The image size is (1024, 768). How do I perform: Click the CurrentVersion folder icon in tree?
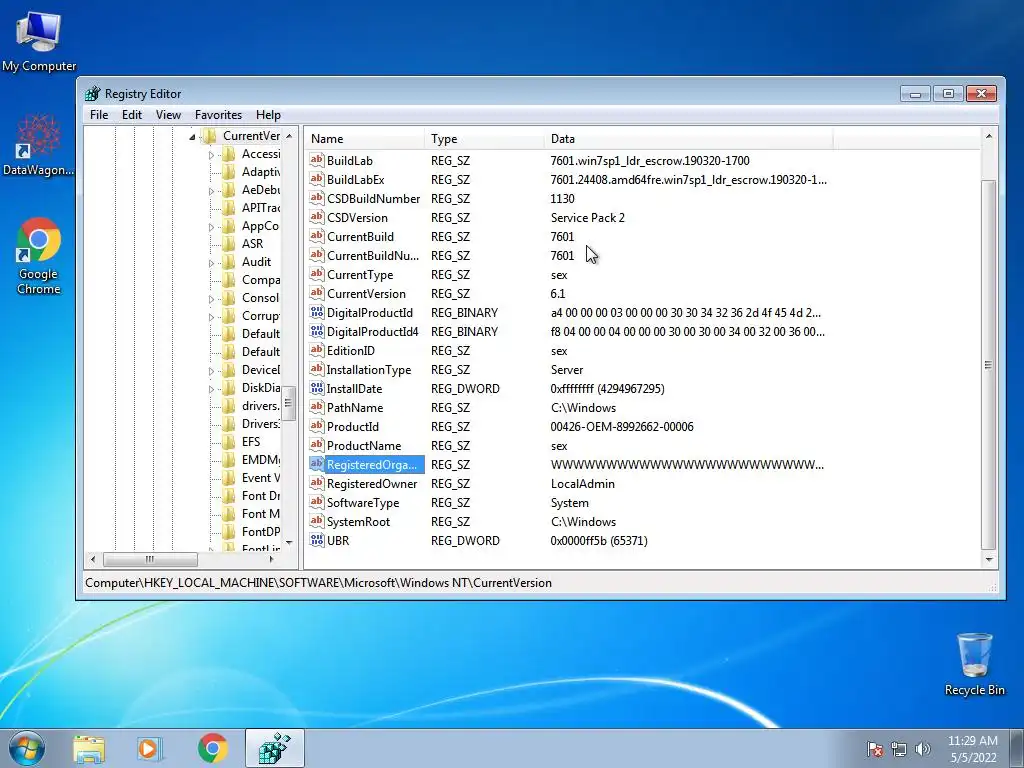click(x=209, y=136)
